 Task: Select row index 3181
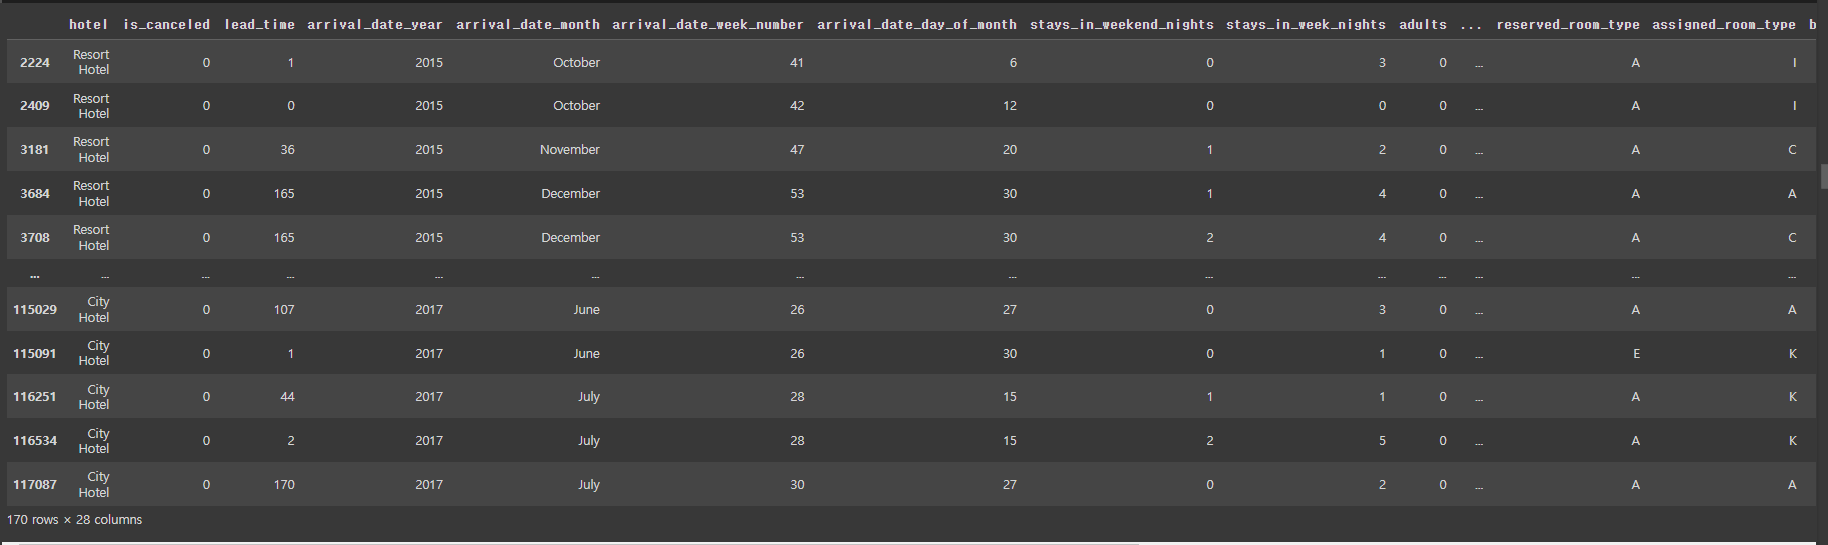point(35,149)
